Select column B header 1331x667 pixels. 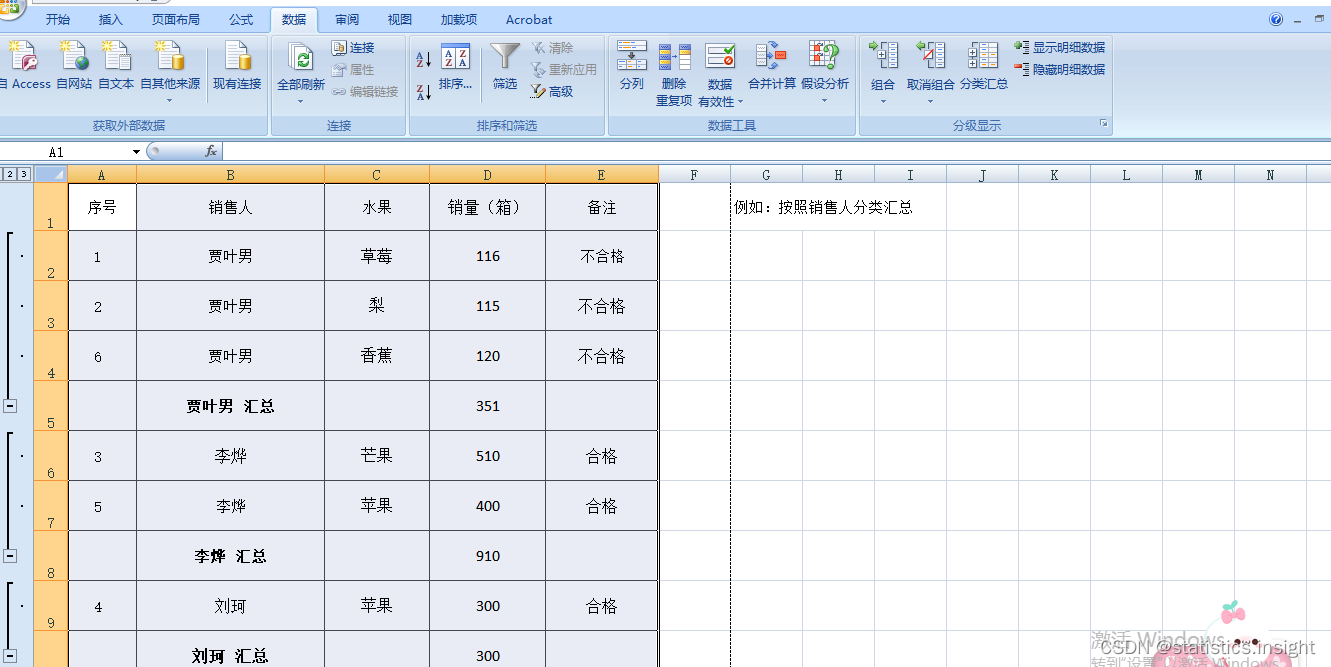(230, 175)
